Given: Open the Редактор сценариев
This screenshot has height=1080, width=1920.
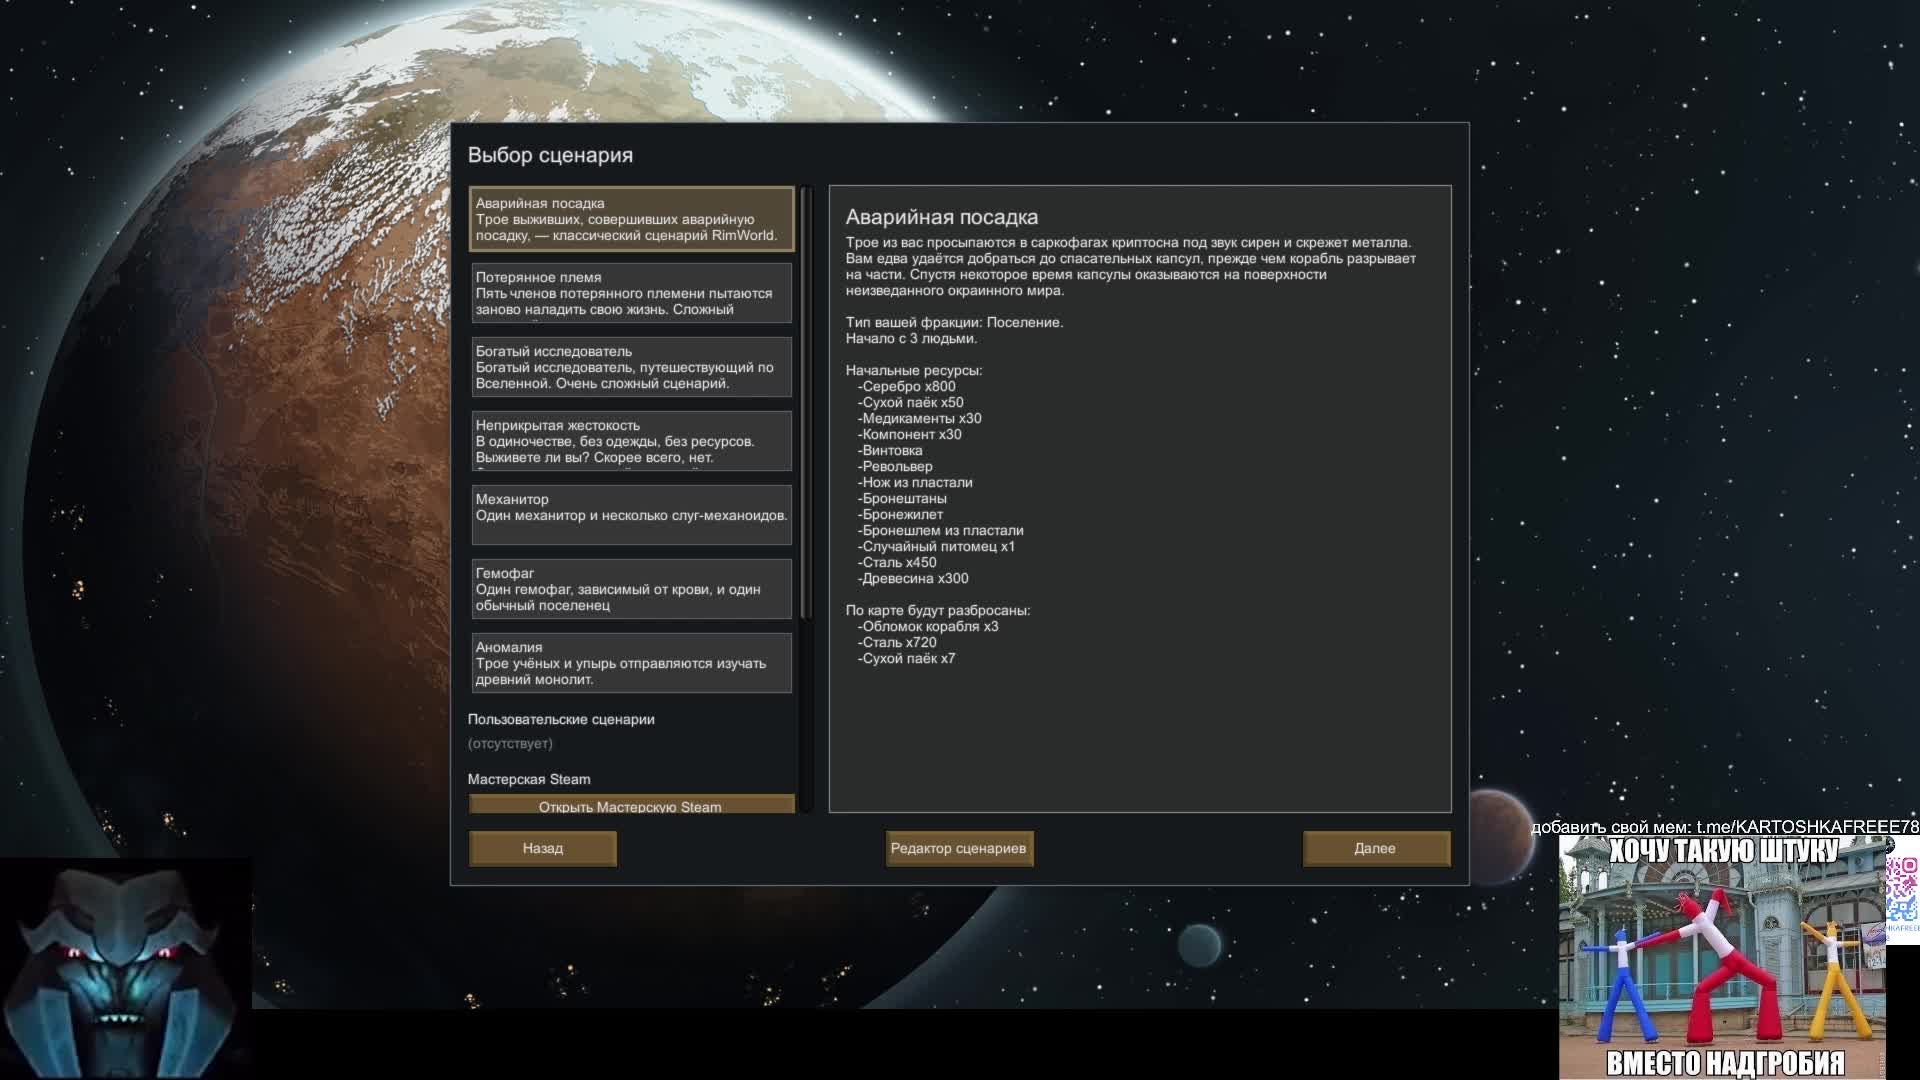Looking at the screenshot, I should click(958, 848).
